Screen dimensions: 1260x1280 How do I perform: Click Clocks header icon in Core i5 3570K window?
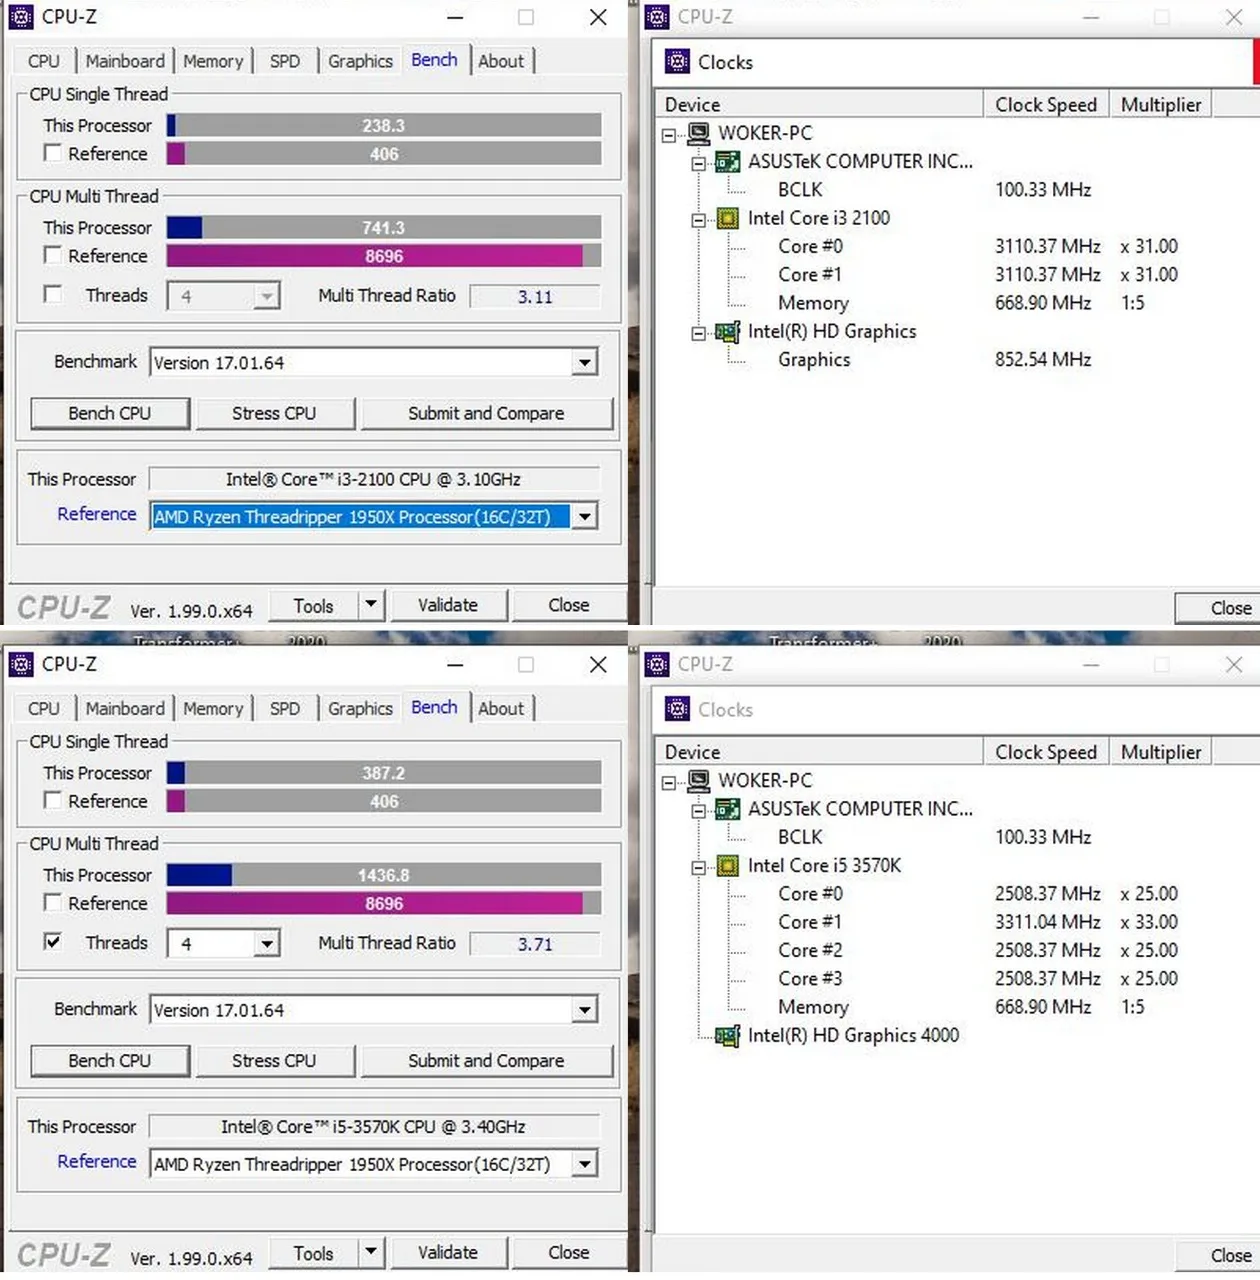click(677, 709)
